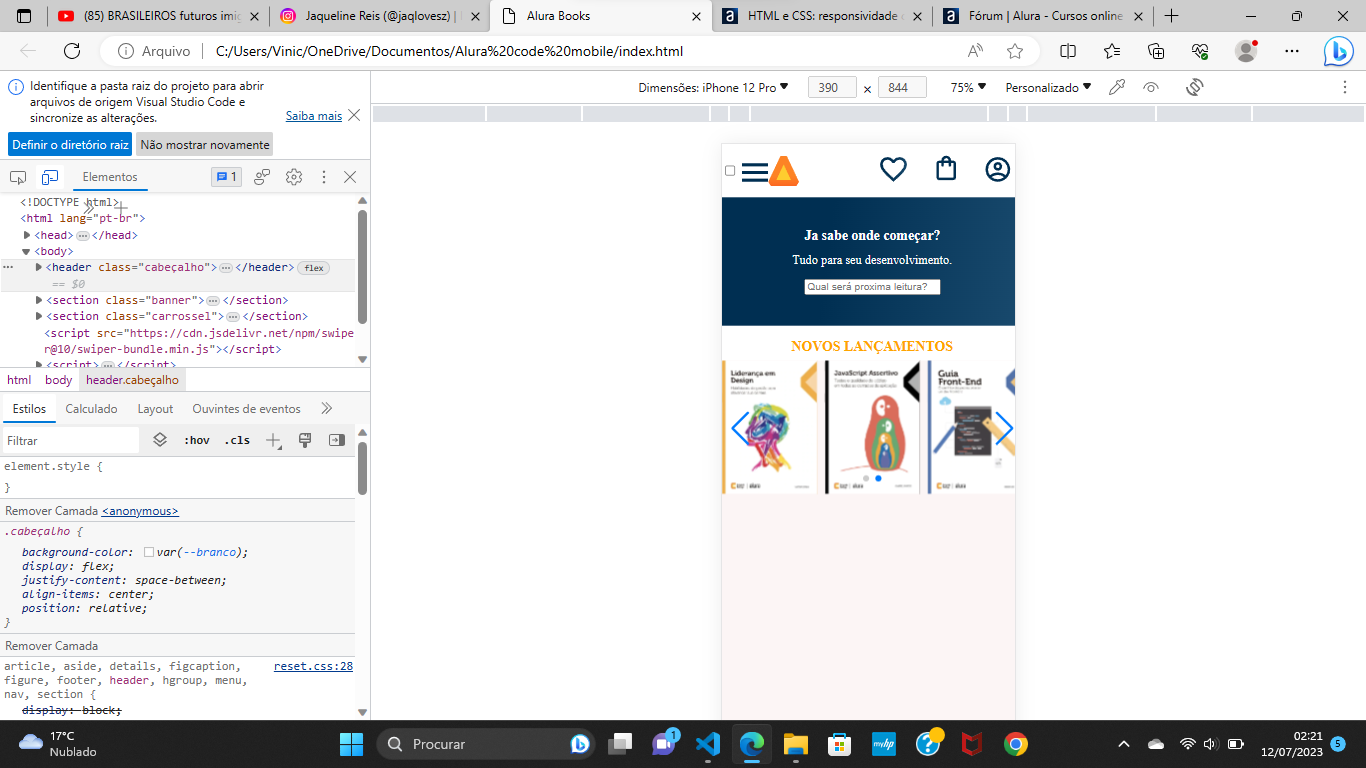Click Não mostrar novamente button

tap(204, 144)
